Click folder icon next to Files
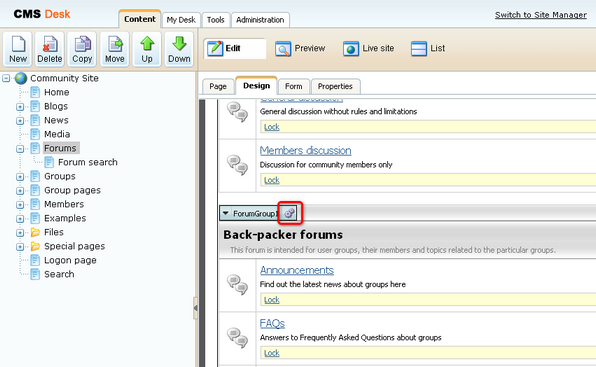The image size is (596, 367). tap(35, 232)
